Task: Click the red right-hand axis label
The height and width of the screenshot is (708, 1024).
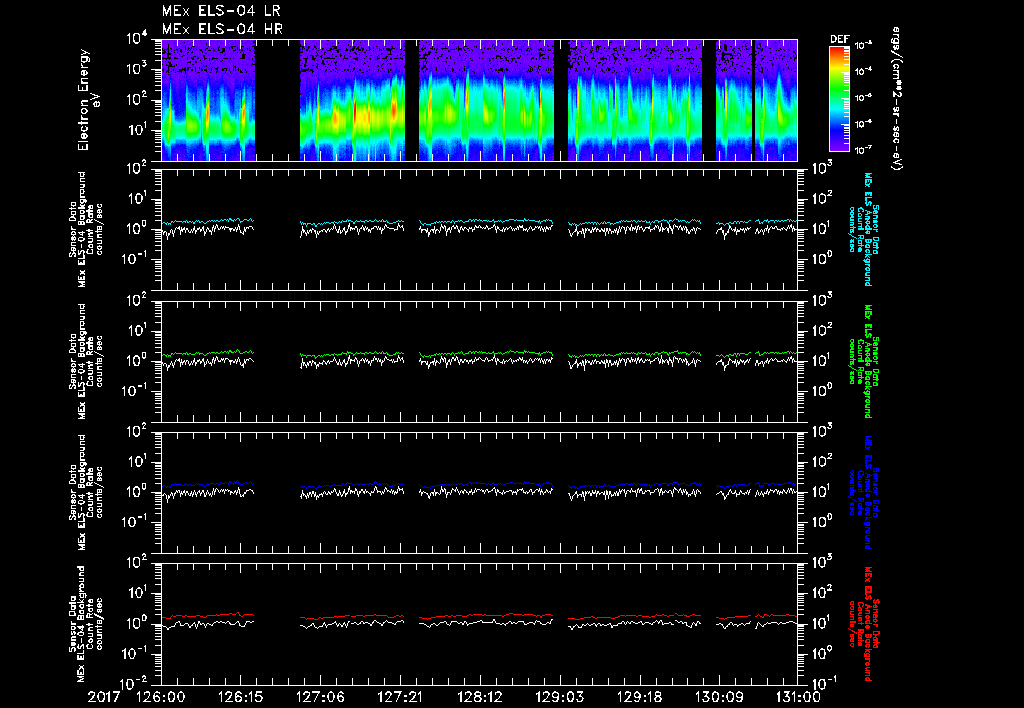Action: pyautogui.click(x=863, y=624)
